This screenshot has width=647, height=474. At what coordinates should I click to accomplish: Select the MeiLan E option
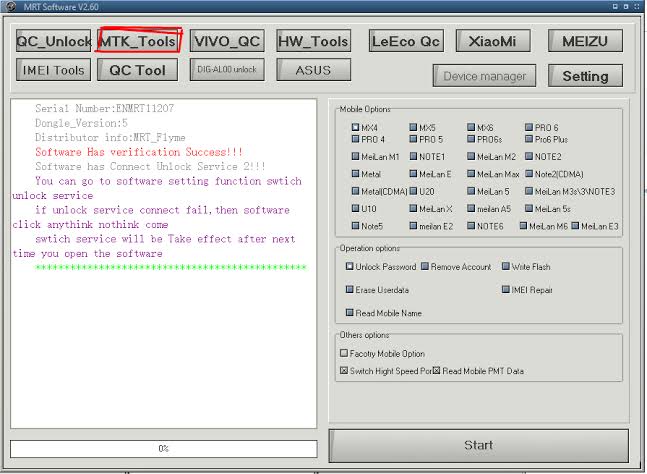pos(413,174)
